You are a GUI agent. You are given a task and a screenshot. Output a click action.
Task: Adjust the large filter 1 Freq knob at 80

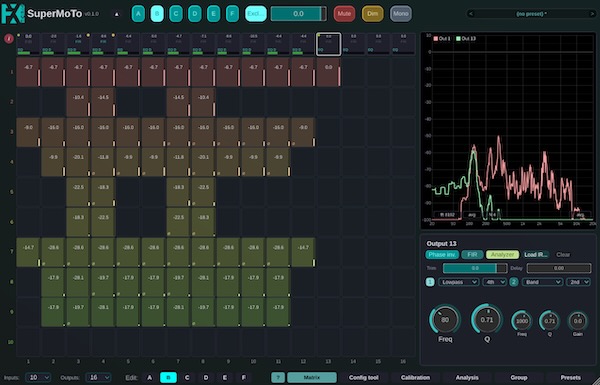point(445,320)
